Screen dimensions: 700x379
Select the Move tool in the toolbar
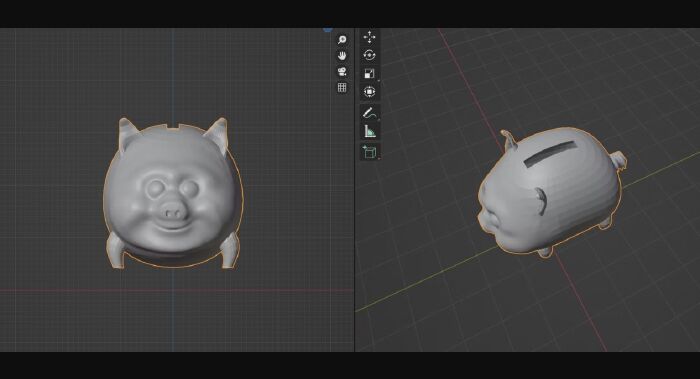coord(370,37)
